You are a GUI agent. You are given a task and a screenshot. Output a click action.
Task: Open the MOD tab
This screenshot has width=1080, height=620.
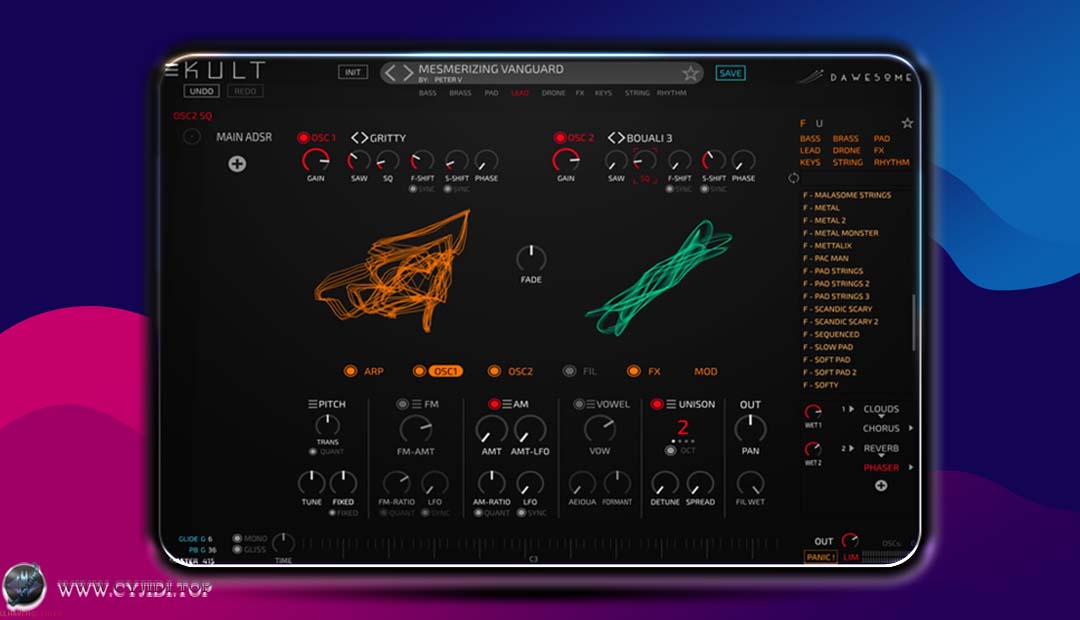pos(705,371)
